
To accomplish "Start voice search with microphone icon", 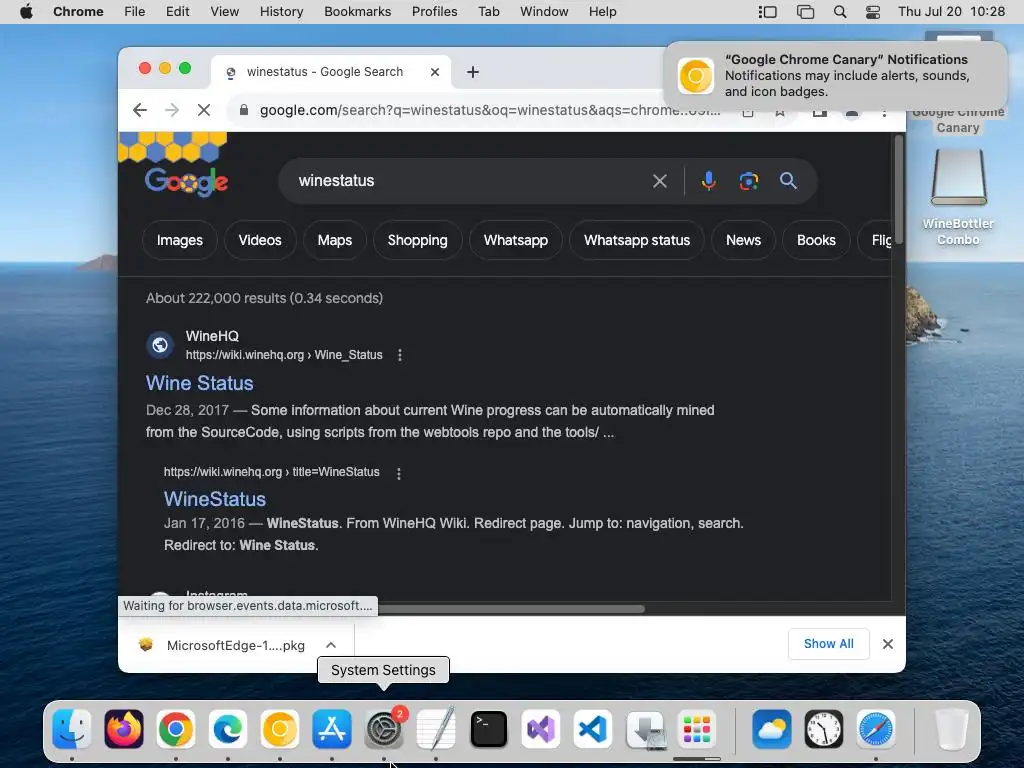I will 709,181.
